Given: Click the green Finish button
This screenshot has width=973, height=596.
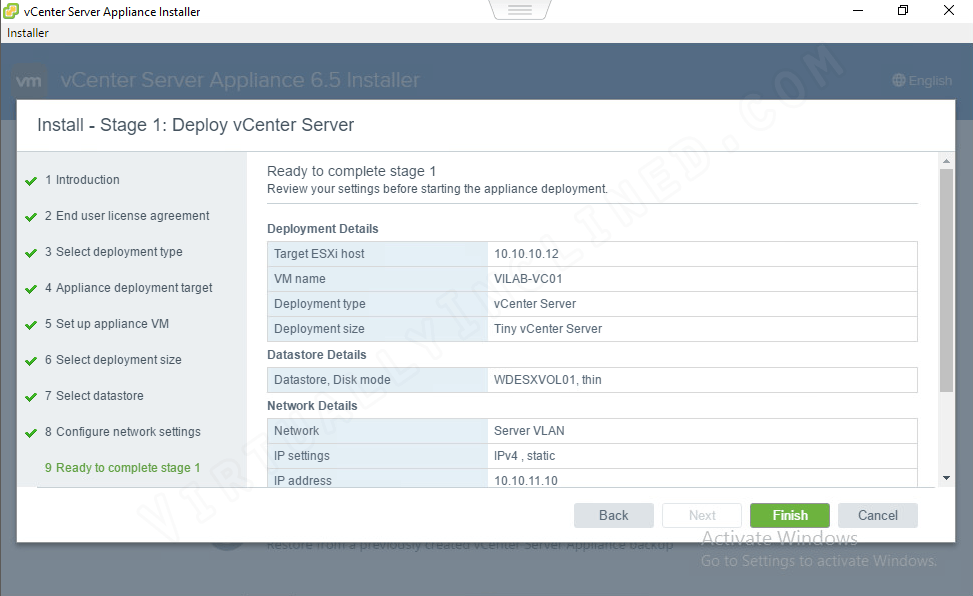Looking at the screenshot, I should point(789,515).
